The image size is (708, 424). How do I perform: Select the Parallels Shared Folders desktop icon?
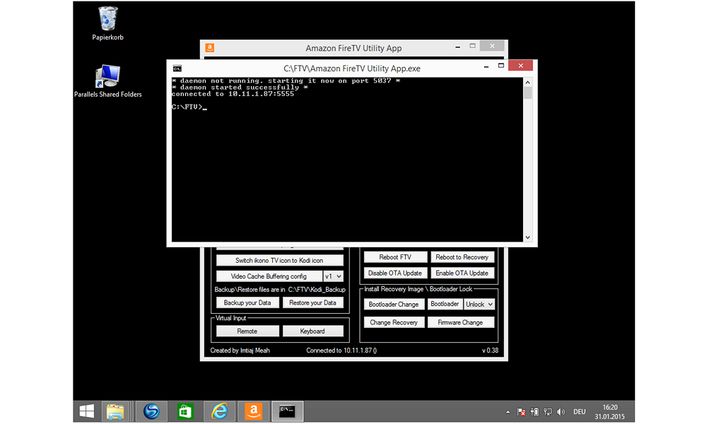(107, 81)
